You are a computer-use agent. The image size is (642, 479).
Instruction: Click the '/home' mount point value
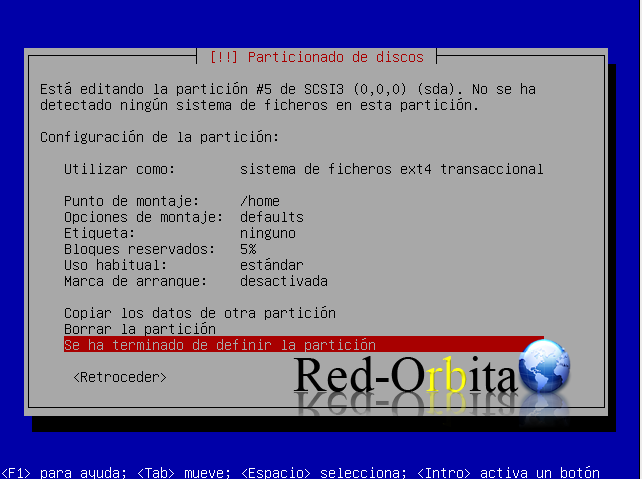(x=260, y=201)
